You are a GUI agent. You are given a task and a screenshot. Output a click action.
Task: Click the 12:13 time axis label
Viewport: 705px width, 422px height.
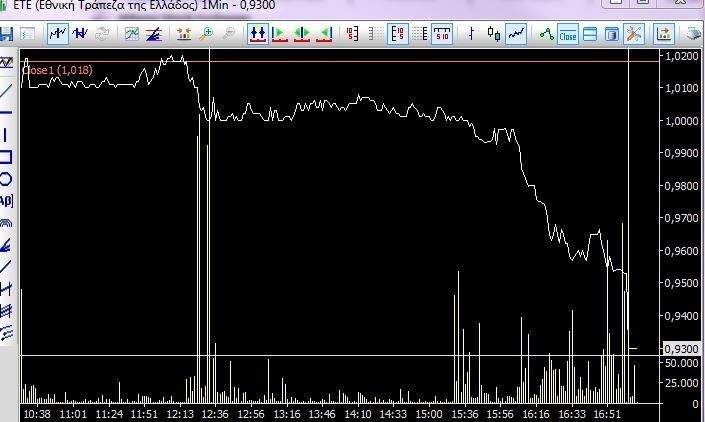click(179, 414)
